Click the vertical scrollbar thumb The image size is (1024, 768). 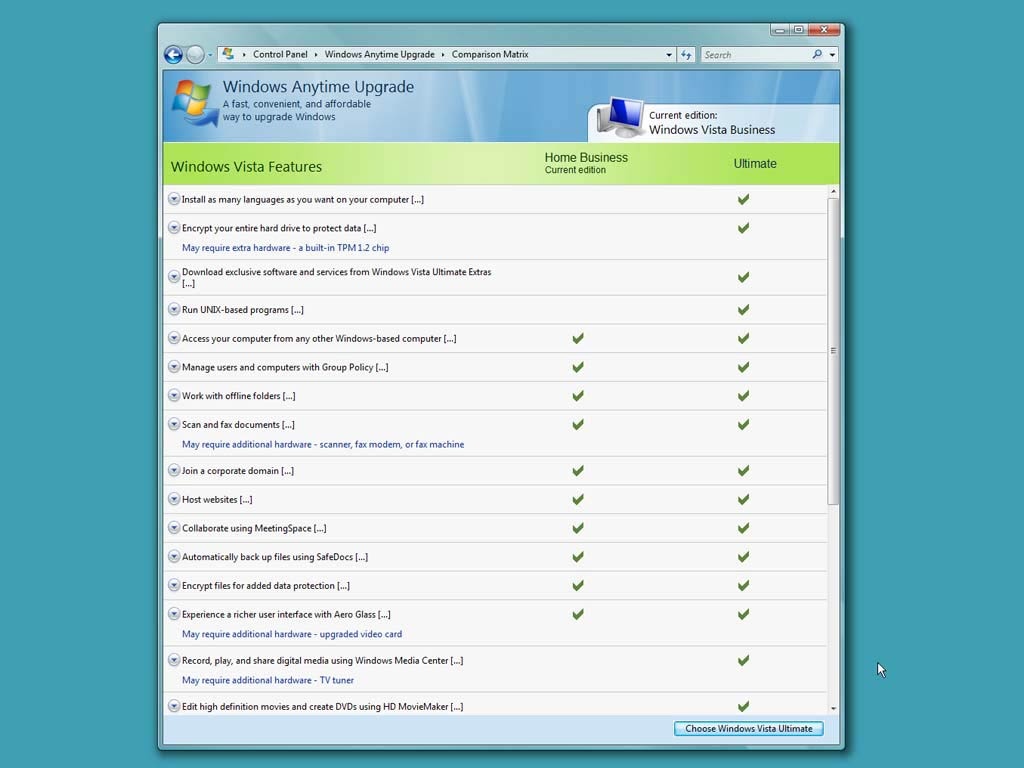[x=833, y=351]
